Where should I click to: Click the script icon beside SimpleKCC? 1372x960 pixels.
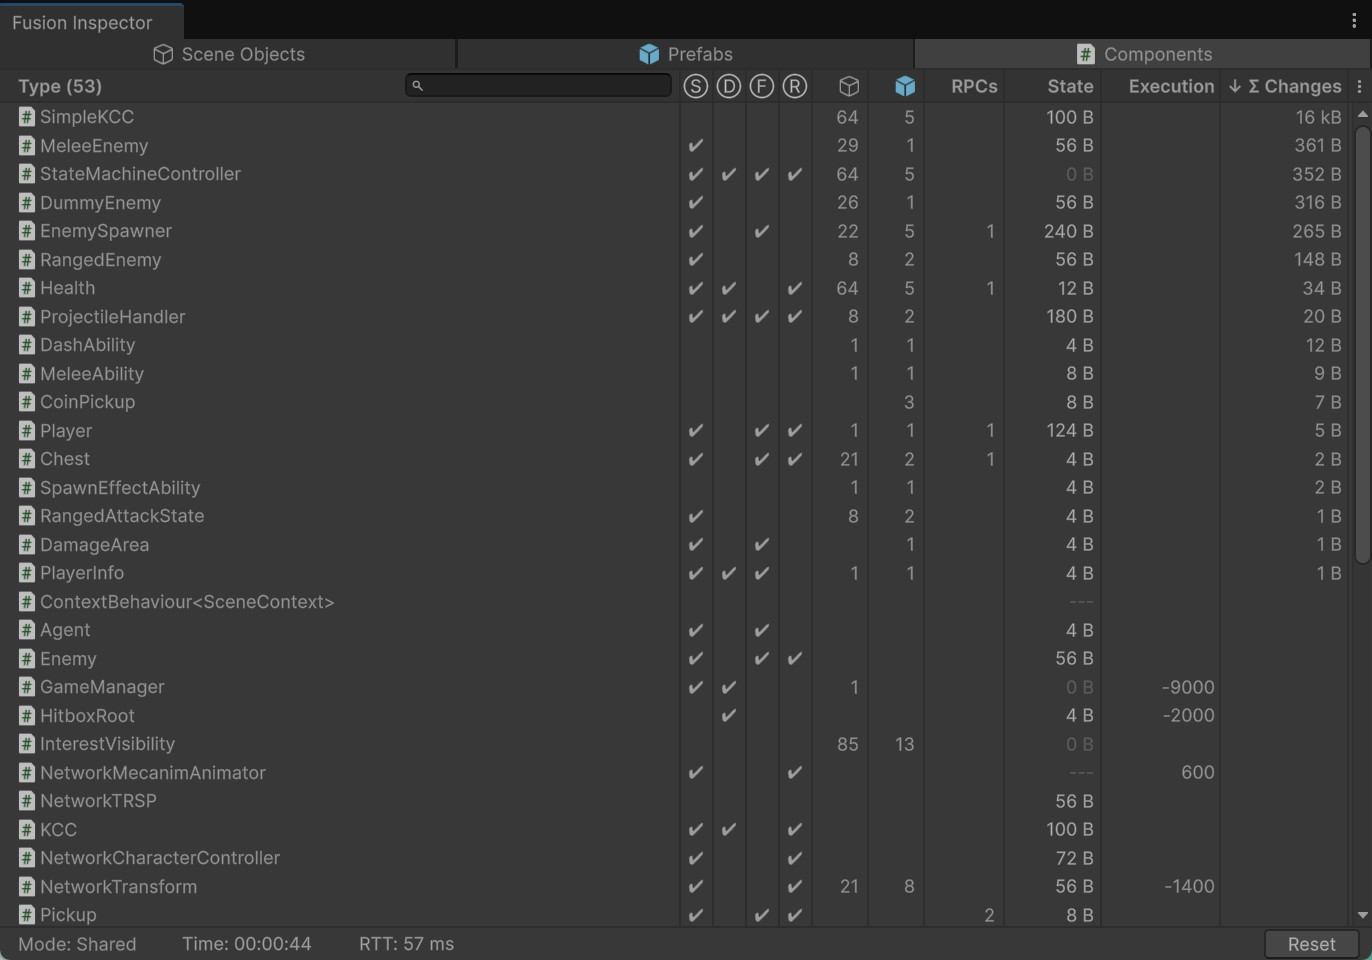point(27,117)
